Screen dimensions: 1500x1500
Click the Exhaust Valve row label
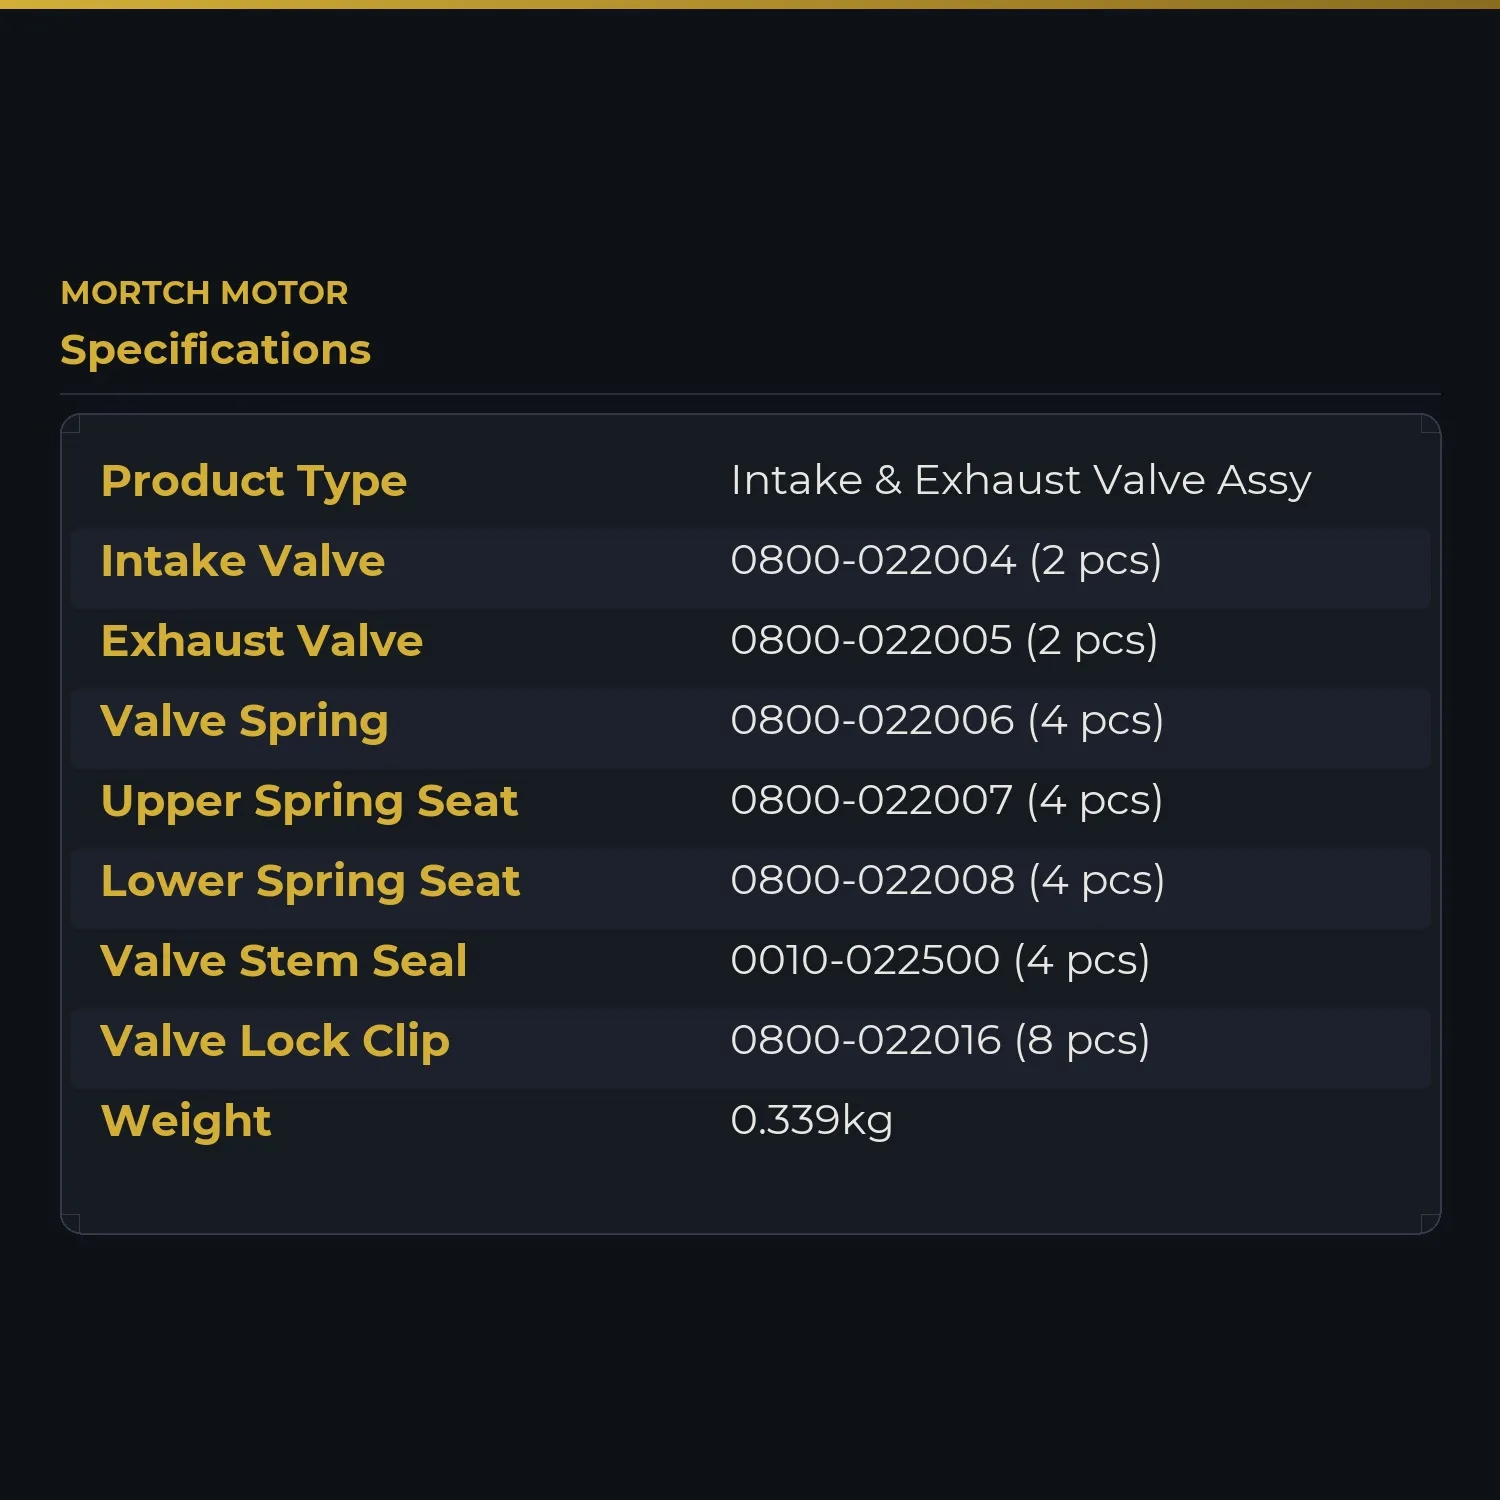coord(262,641)
